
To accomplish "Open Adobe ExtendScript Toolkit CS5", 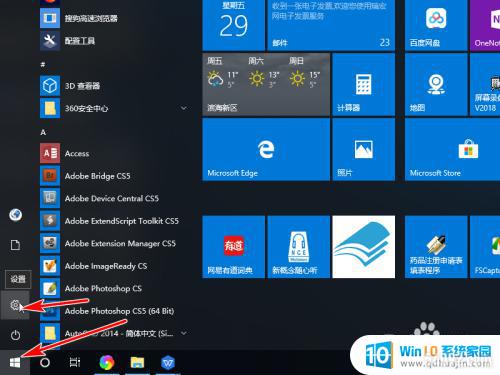I will pyautogui.click(x=113, y=221).
